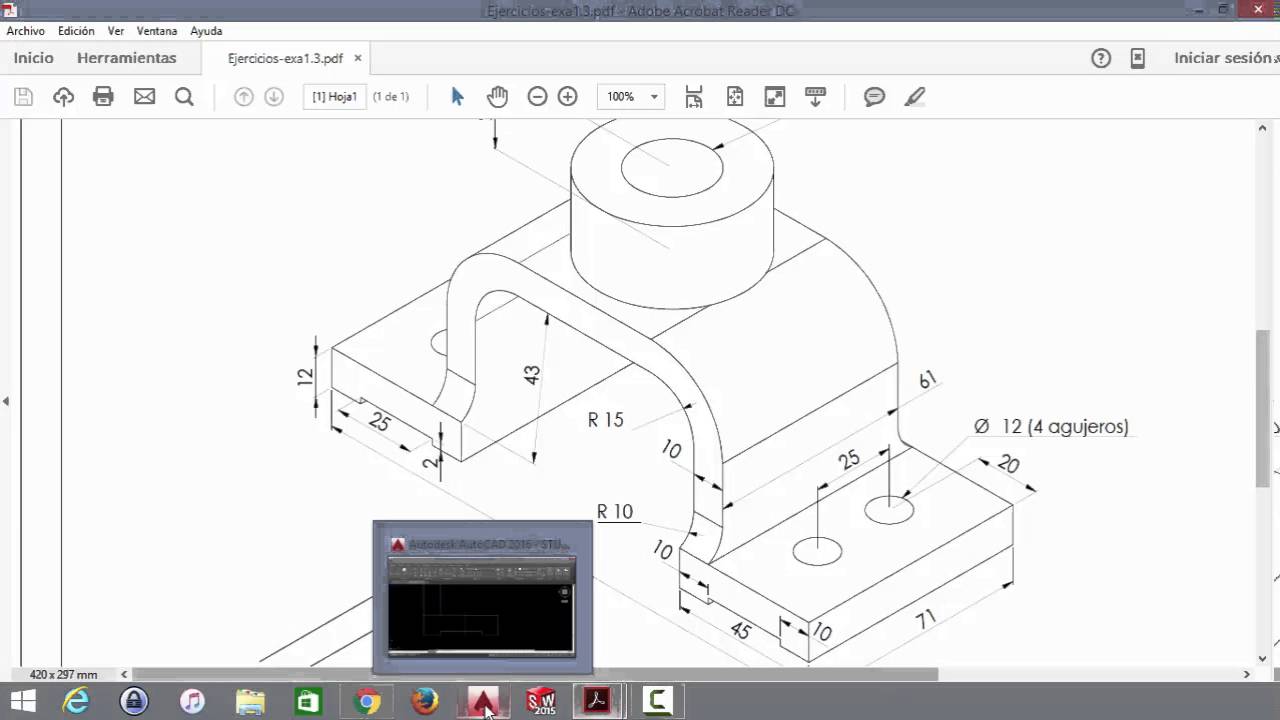Click the page size 420 x 297 mm label
This screenshot has width=1280, height=720.
pos(64,674)
